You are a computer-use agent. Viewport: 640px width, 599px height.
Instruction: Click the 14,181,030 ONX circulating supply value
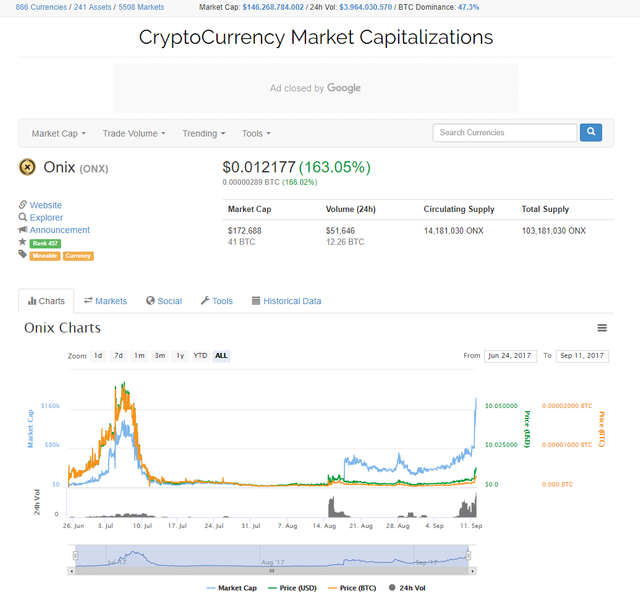click(453, 231)
